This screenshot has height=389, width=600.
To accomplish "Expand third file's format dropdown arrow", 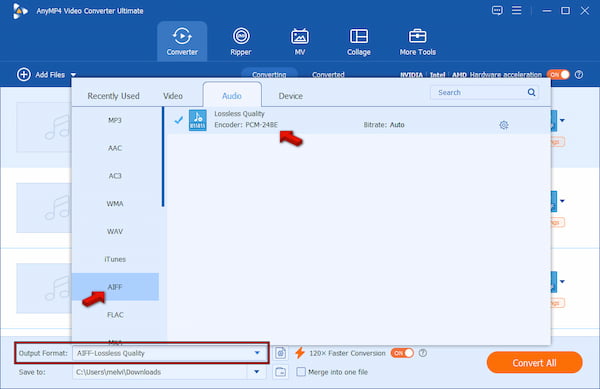I will click(562, 282).
